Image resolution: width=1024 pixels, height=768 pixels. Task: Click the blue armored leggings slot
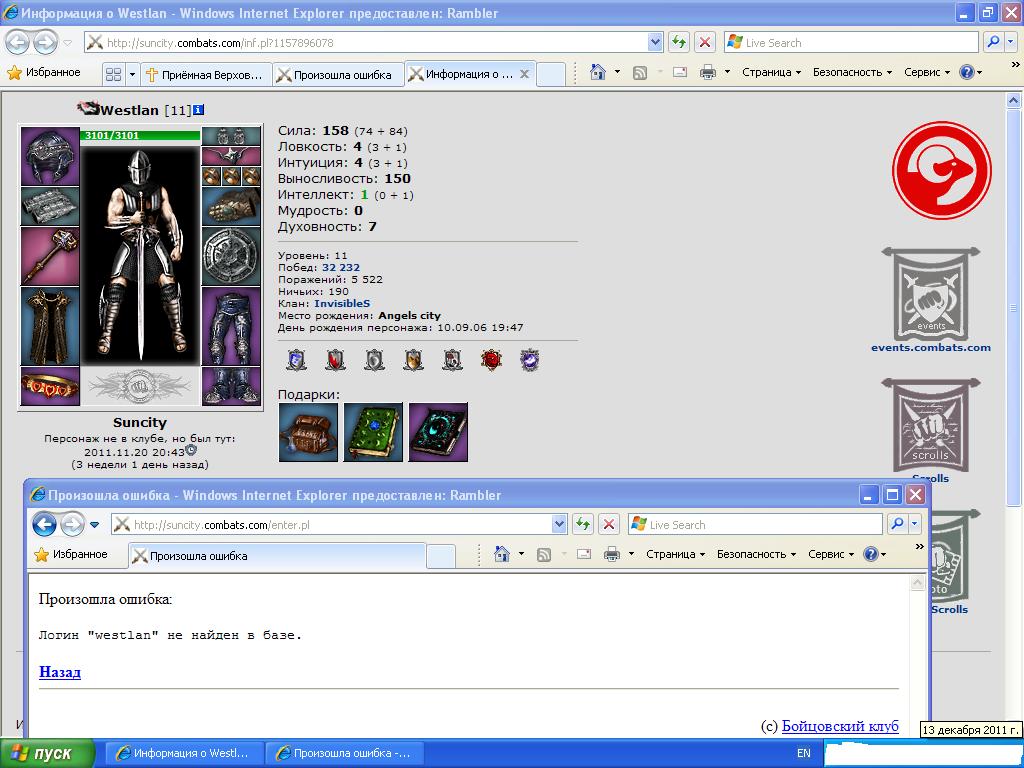(231, 326)
